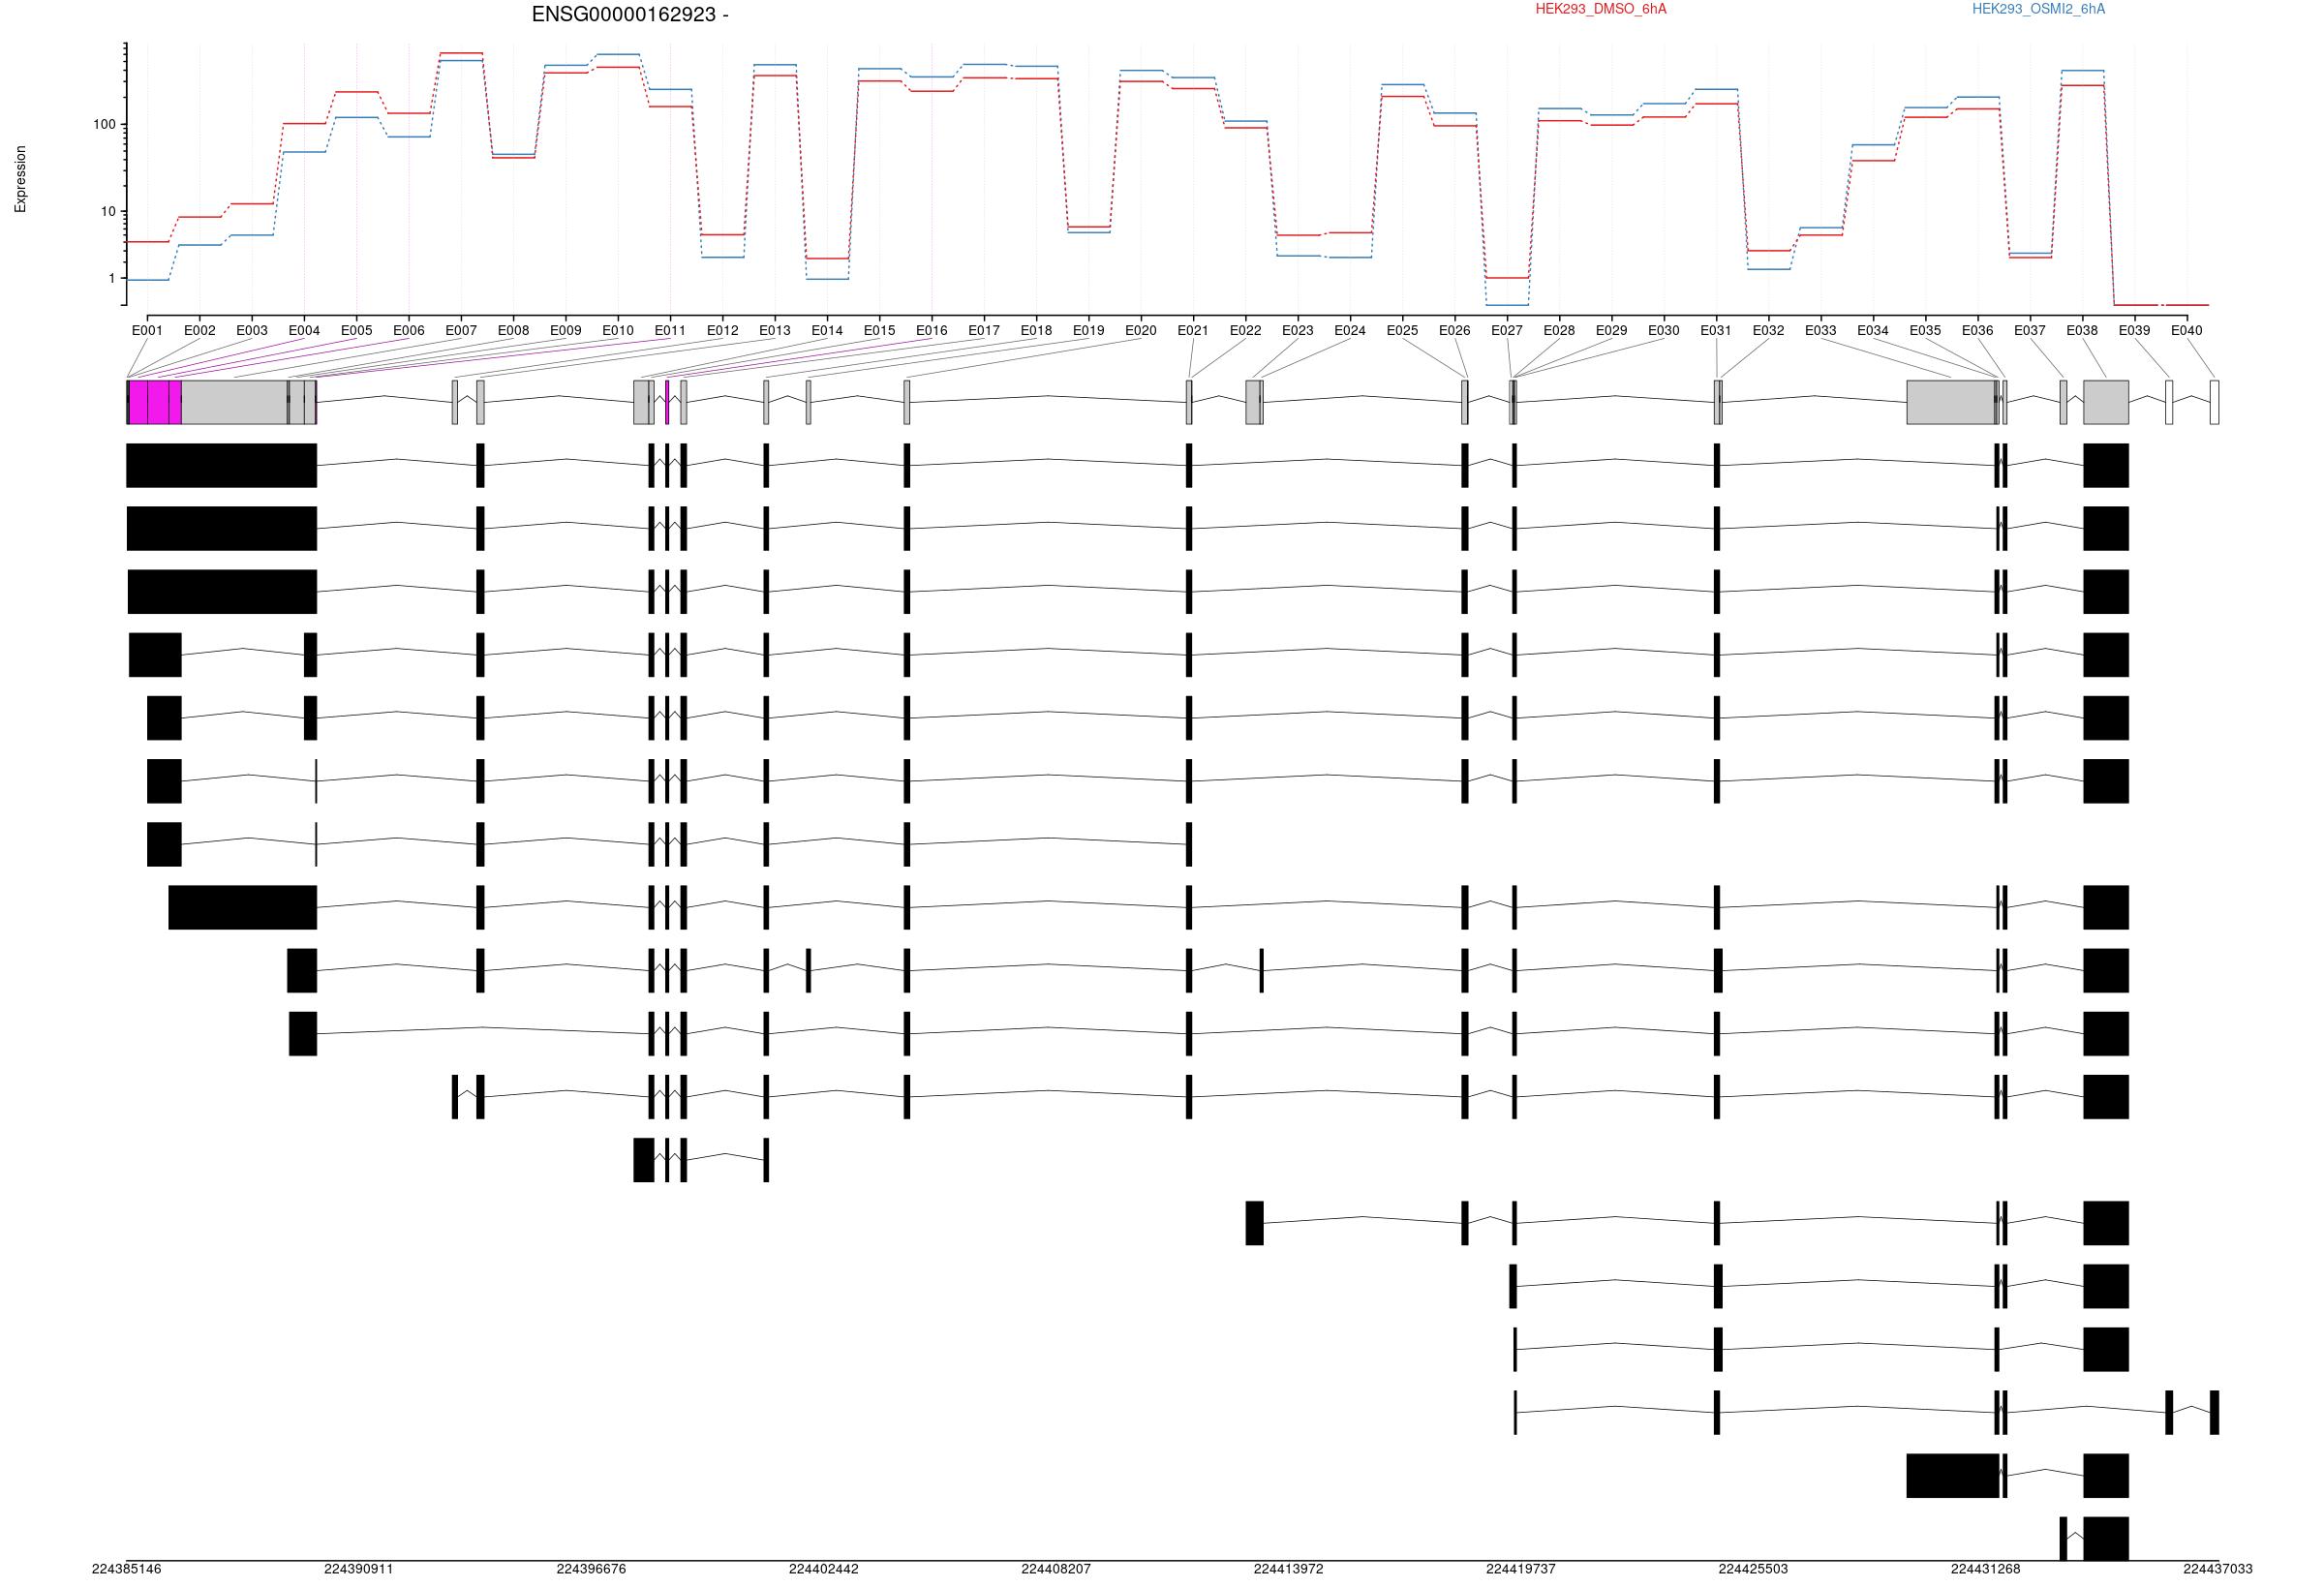Click exon label E040
2324x1587 pixels.
pyautogui.click(x=2187, y=330)
